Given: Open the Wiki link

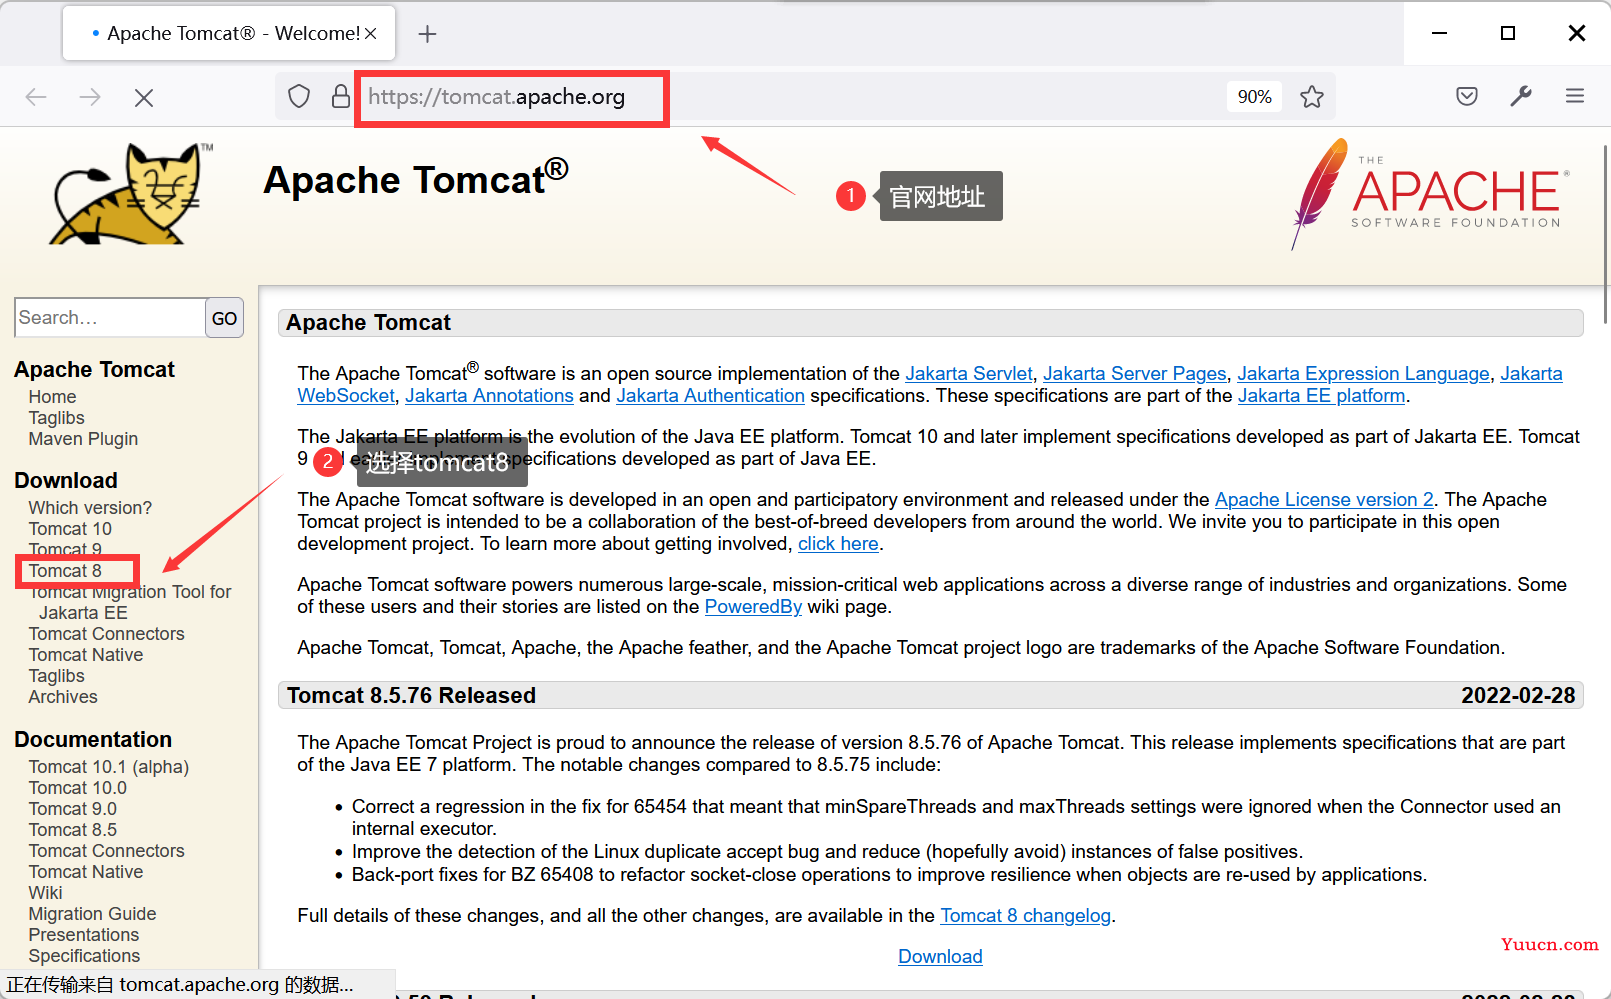Looking at the screenshot, I should (45, 893).
